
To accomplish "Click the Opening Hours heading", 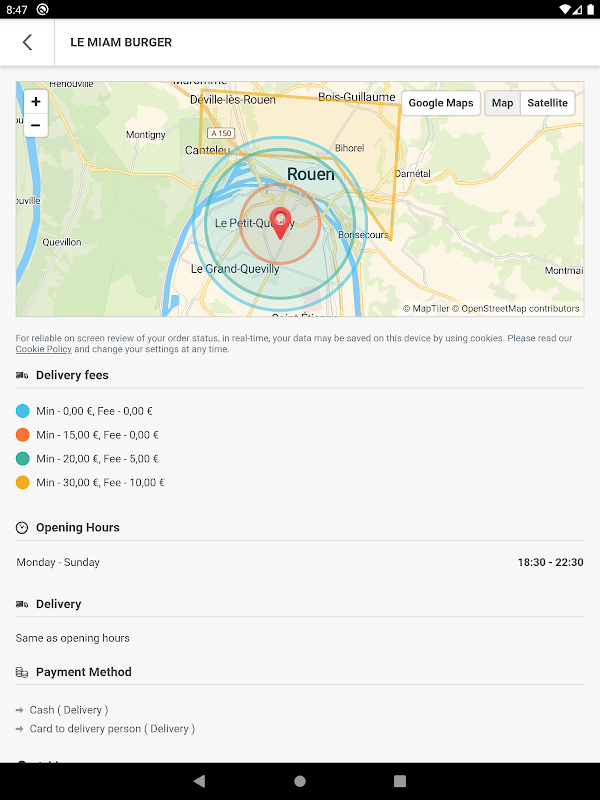I will [78, 528].
